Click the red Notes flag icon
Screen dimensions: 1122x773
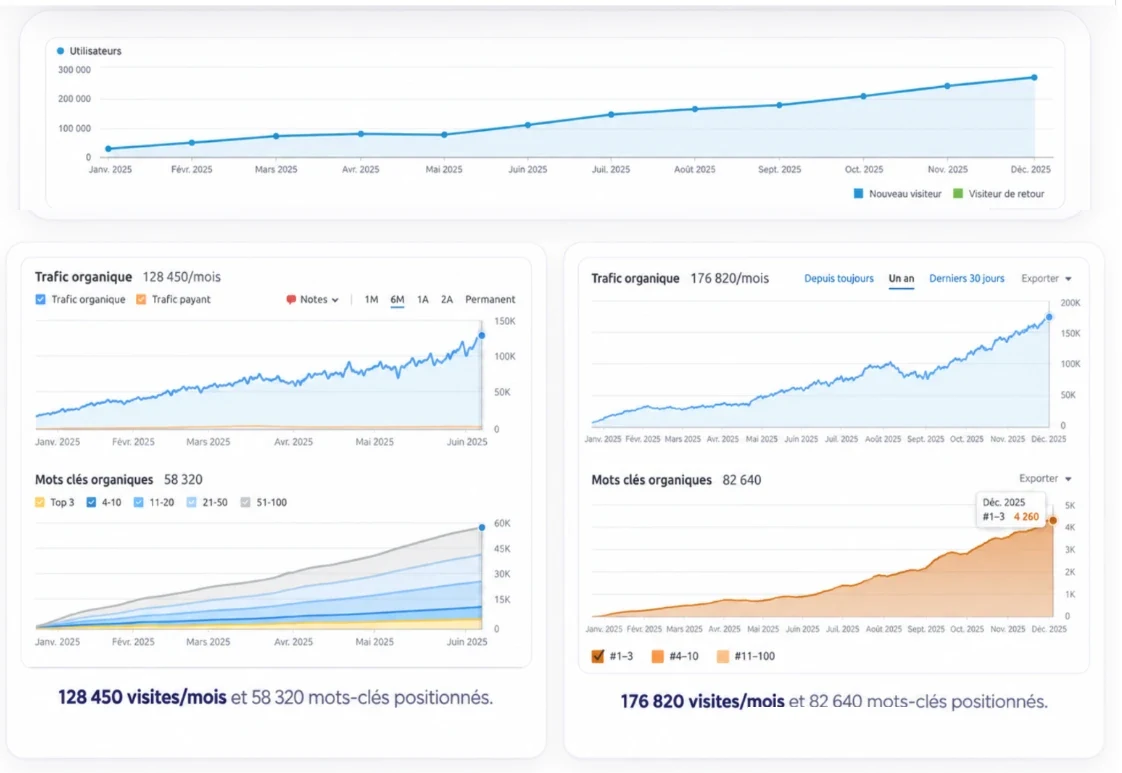click(x=291, y=299)
